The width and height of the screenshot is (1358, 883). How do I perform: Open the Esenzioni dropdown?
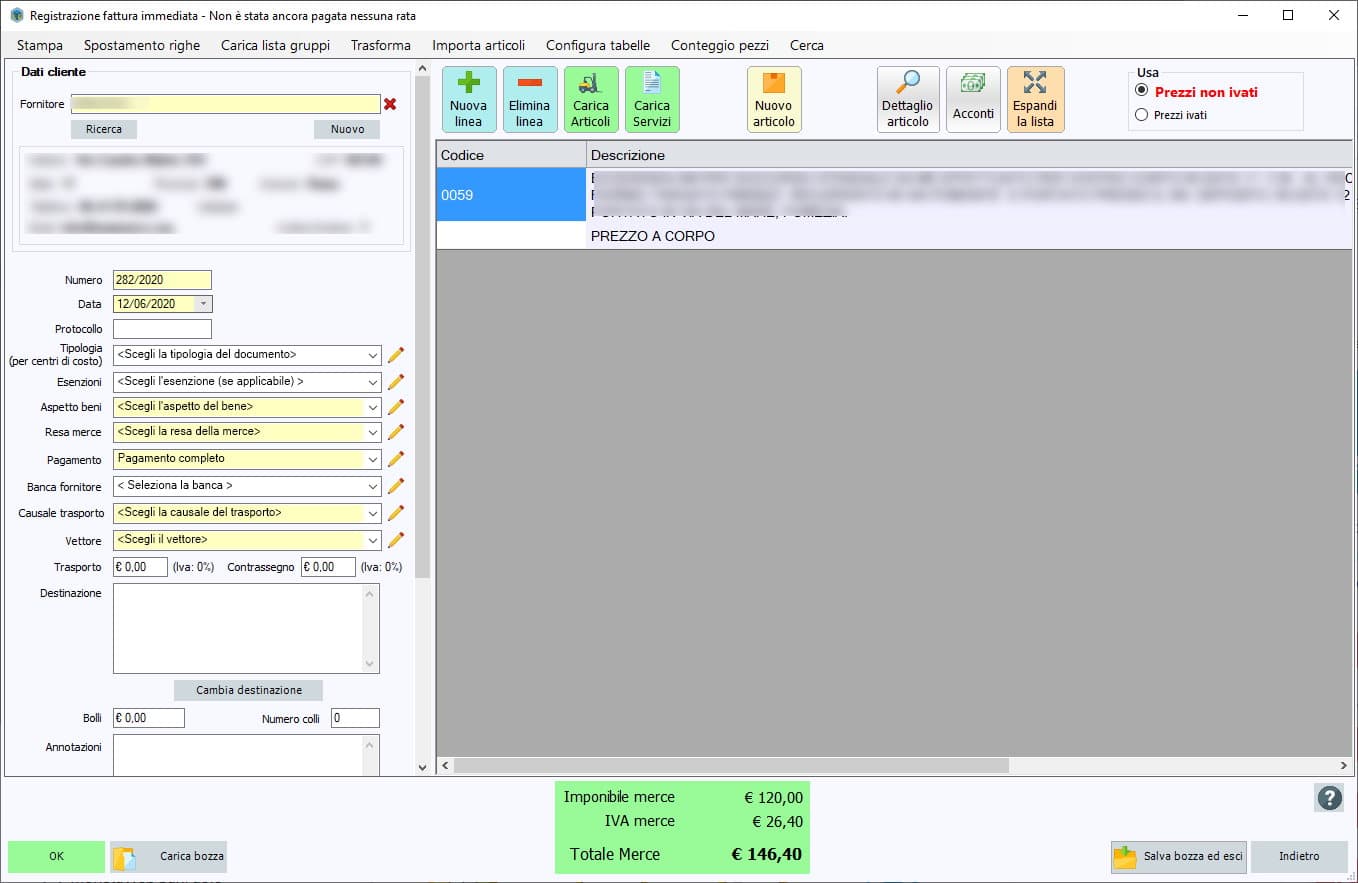click(373, 382)
